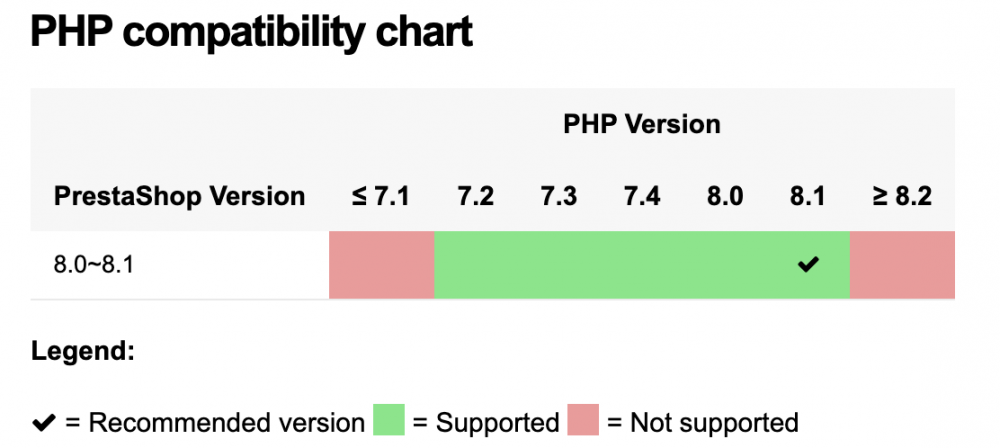1000x448 pixels.
Task: Click the checkmark in the 8.1 cell
Action: point(807,264)
